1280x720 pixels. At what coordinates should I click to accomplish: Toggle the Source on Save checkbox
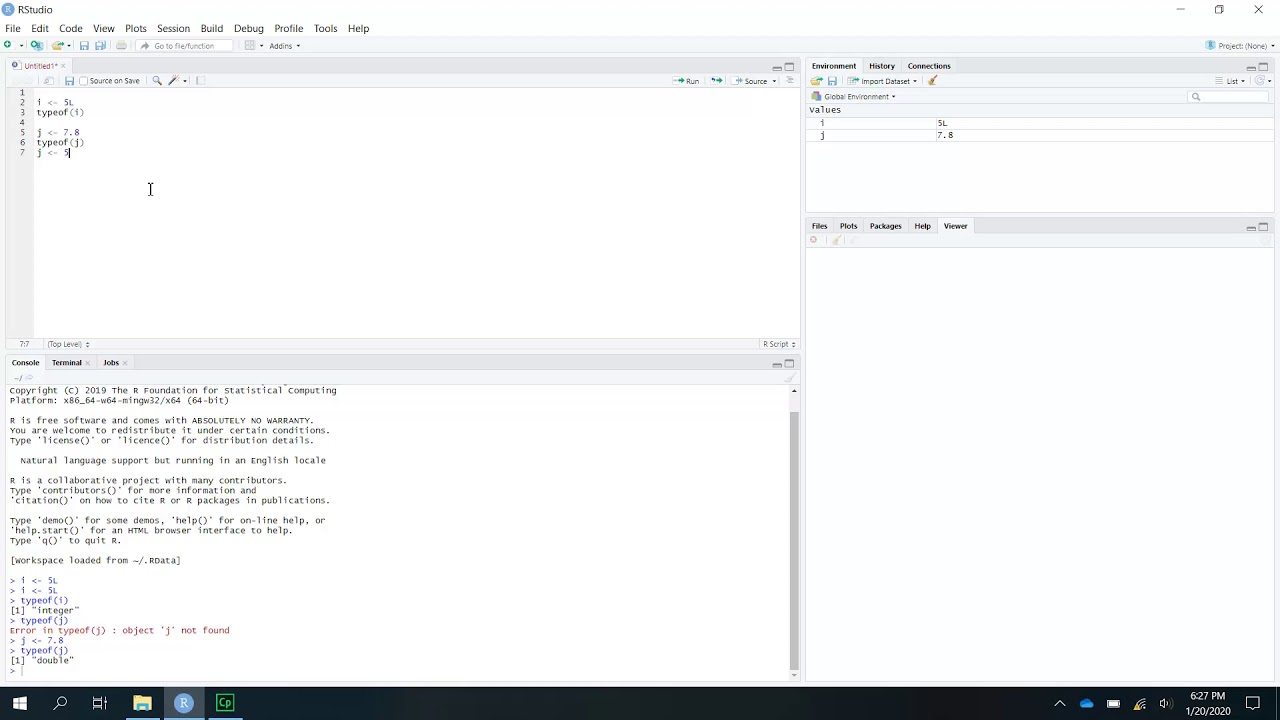(x=84, y=81)
